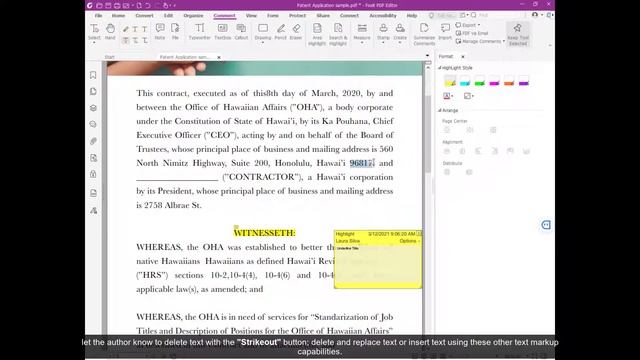Open Attachments panel in left sidebar

click(x=93, y=141)
